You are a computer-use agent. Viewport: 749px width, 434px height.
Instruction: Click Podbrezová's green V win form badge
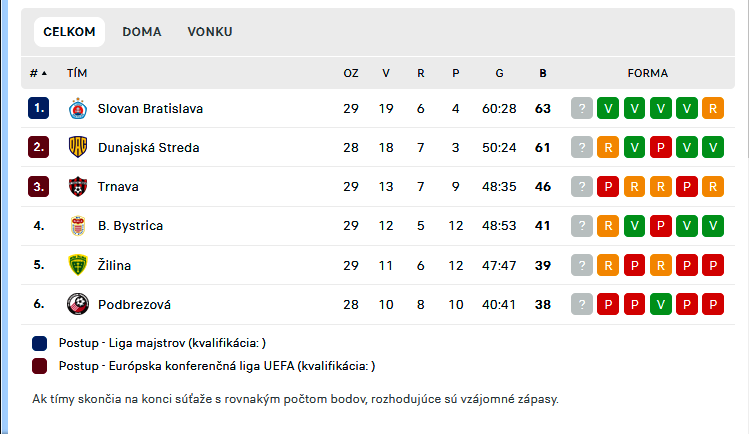(x=661, y=304)
